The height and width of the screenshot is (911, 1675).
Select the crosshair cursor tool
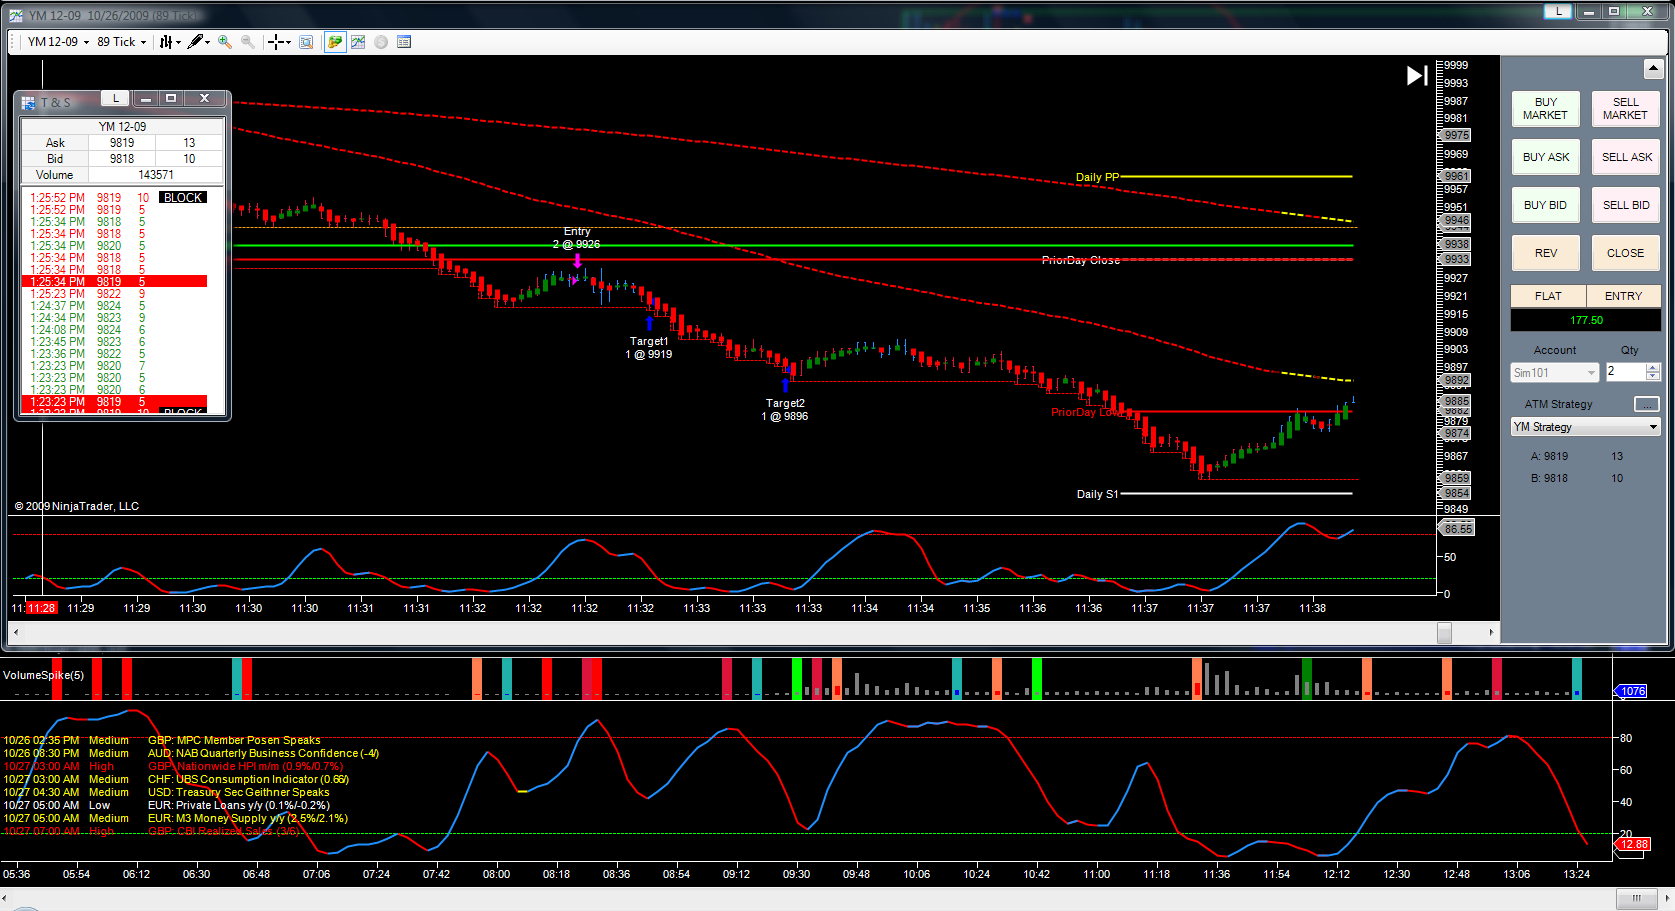275,42
